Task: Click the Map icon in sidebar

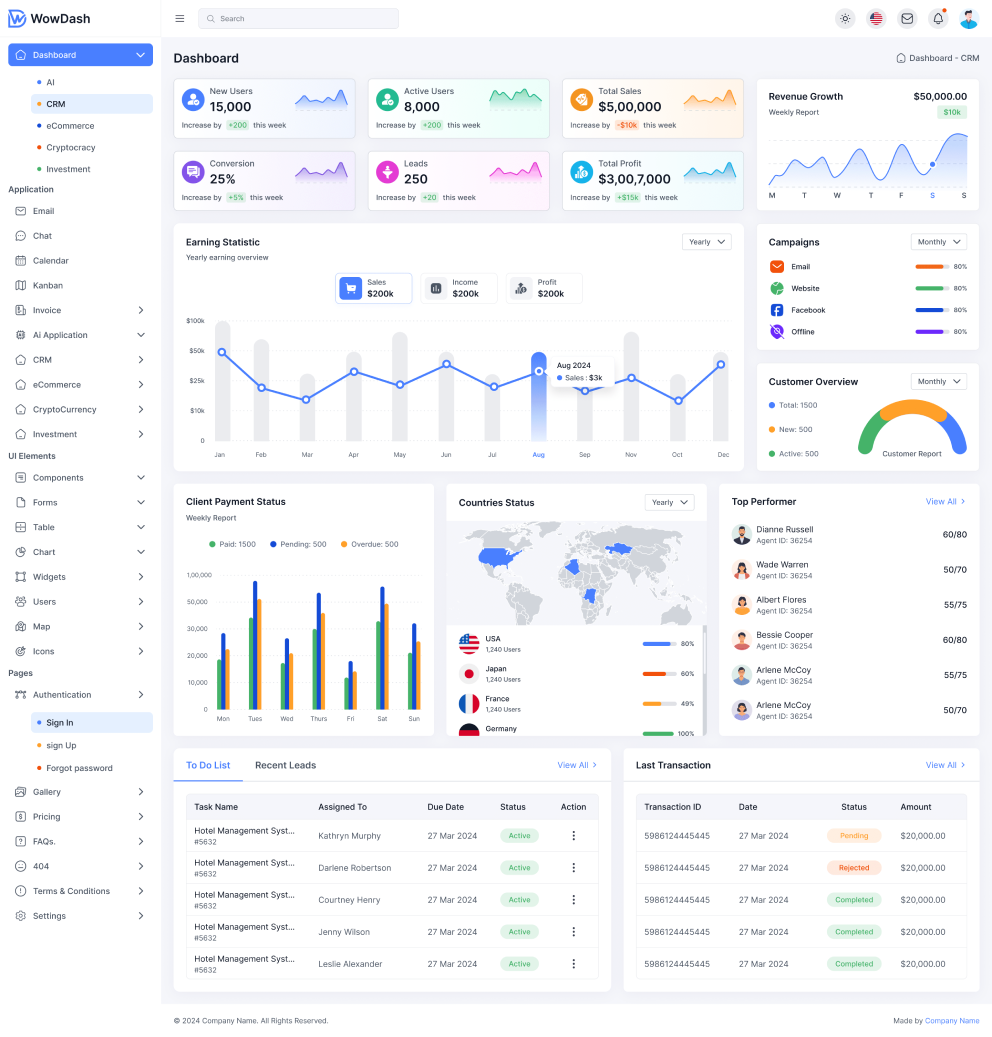Action: pos(21,626)
